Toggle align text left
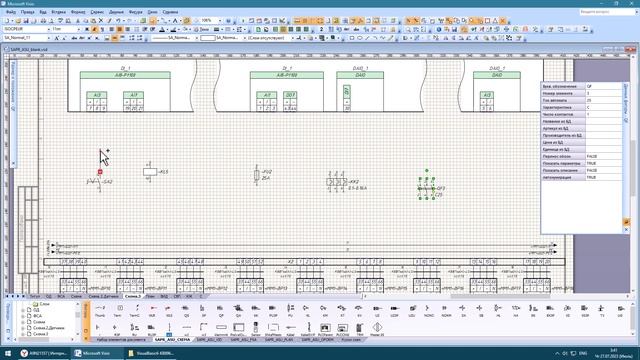 pyautogui.click(x=111, y=29)
